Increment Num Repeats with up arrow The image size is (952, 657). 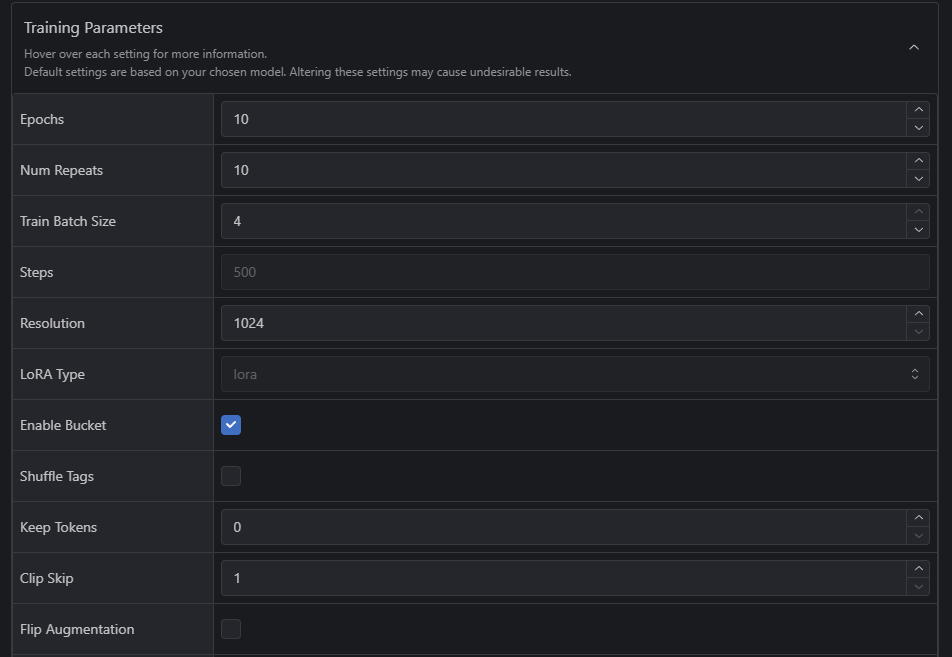pos(917,161)
